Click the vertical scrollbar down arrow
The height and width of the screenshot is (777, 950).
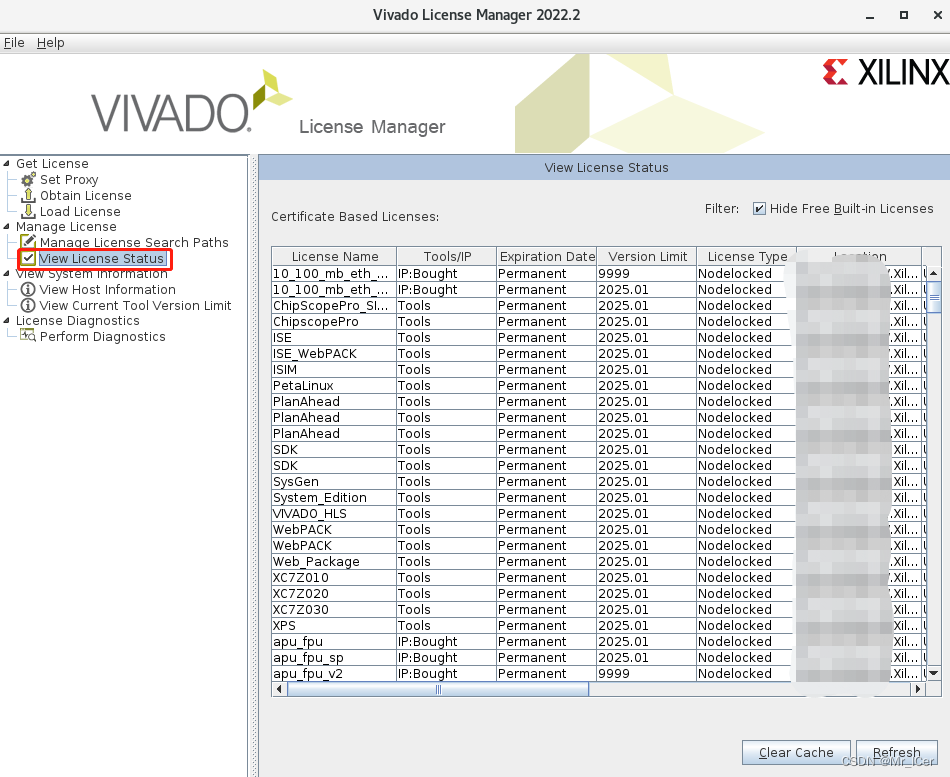click(x=934, y=673)
